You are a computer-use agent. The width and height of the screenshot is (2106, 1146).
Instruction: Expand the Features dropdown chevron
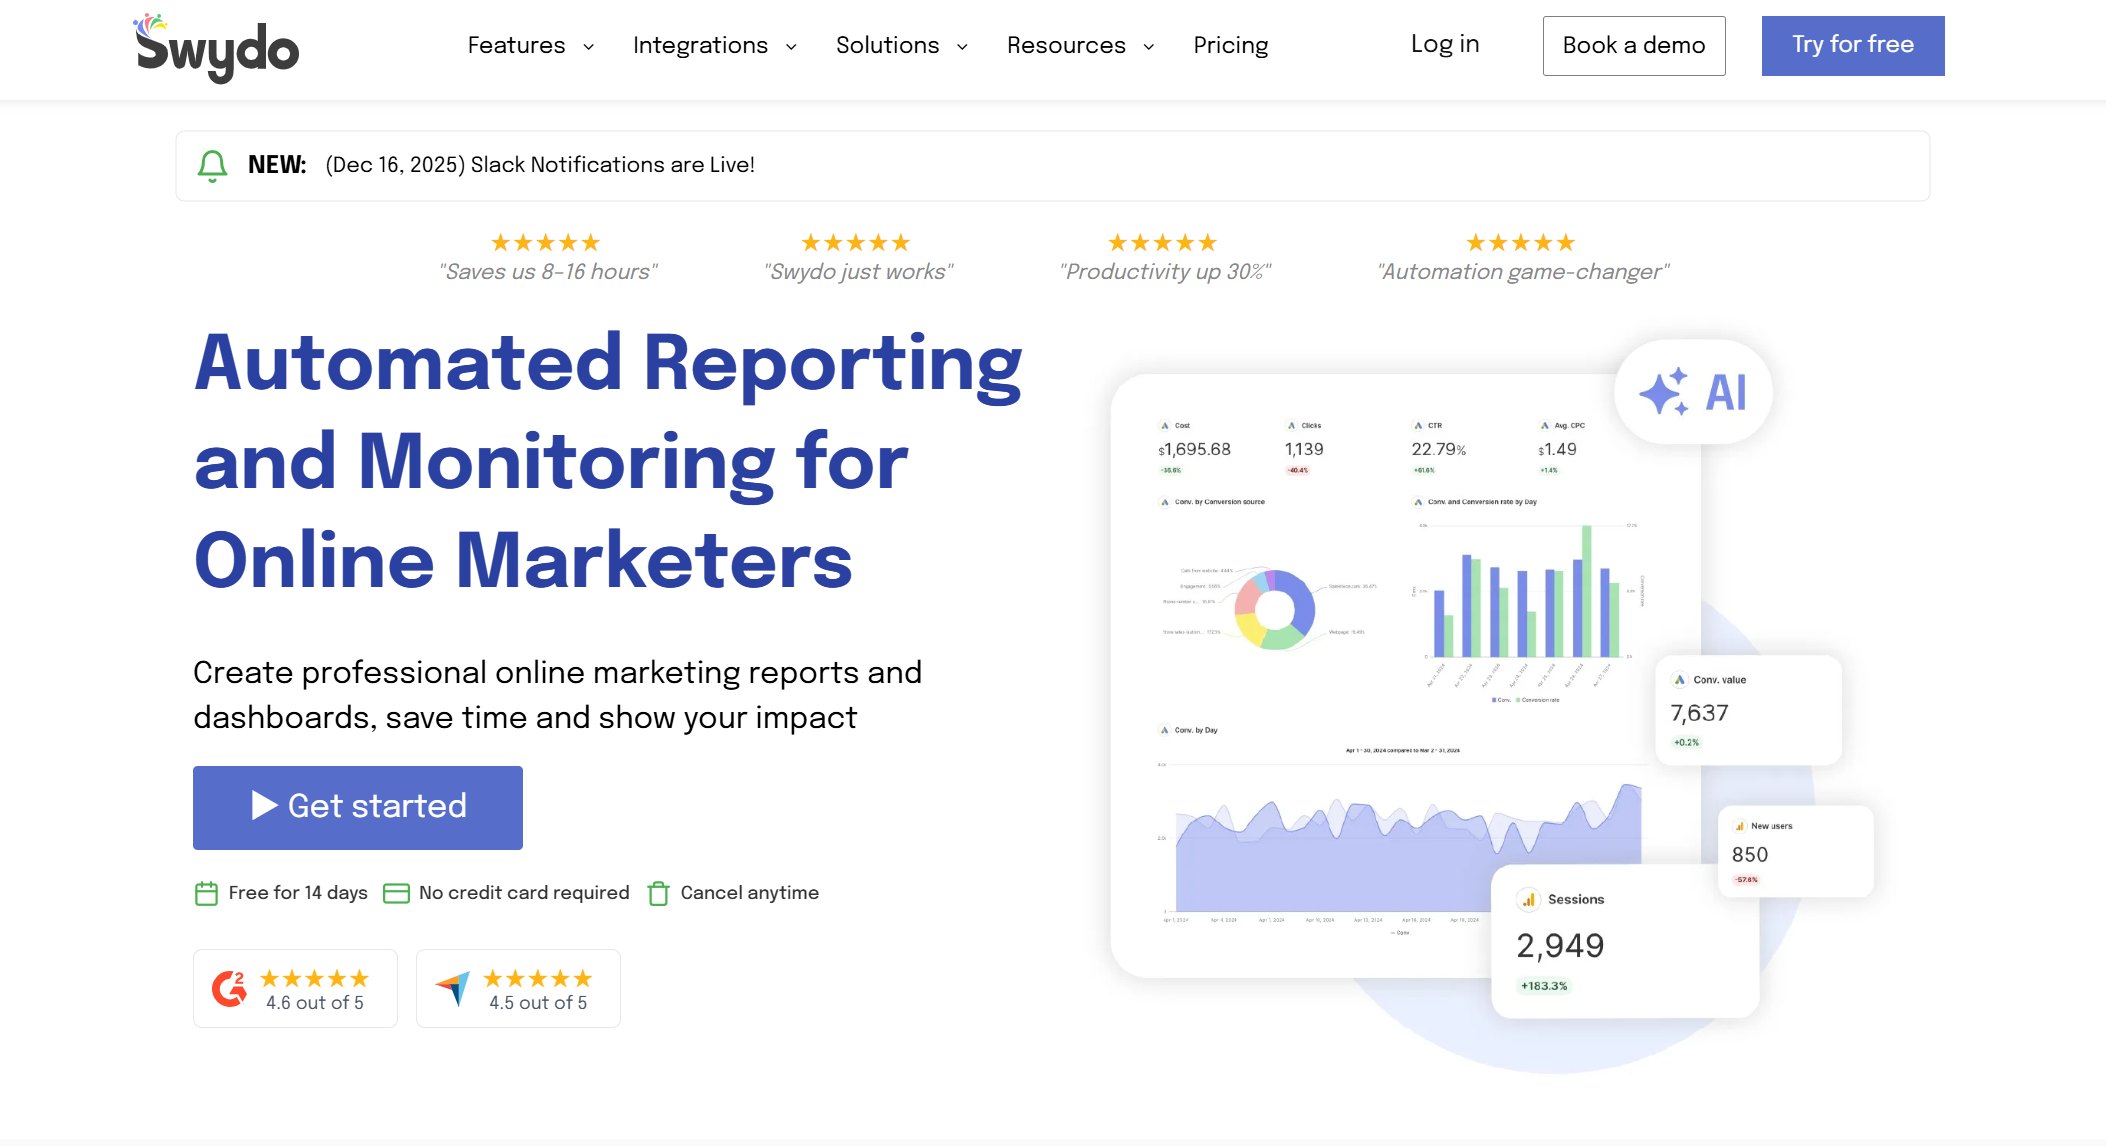click(x=589, y=47)
